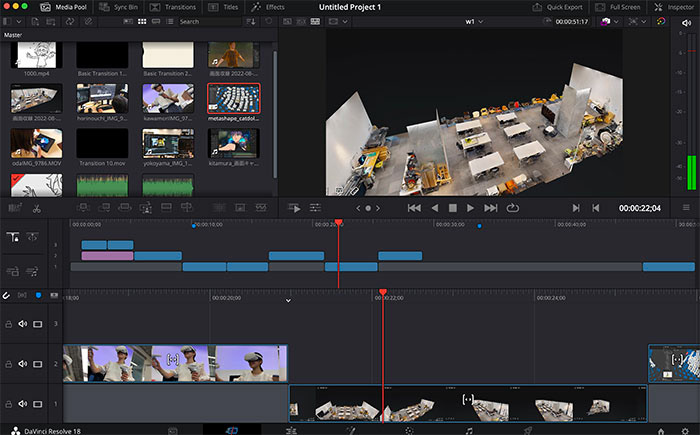Click the Close Up edit icon
This screenshot has height=435, width=700.
(146, 207)
